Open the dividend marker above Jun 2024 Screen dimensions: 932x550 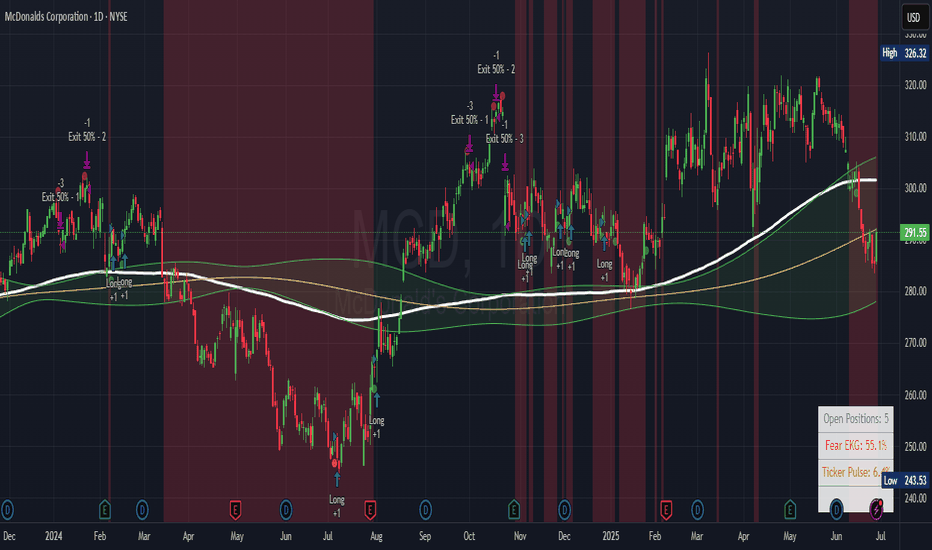pyautogui.click(x=286, y=510)
